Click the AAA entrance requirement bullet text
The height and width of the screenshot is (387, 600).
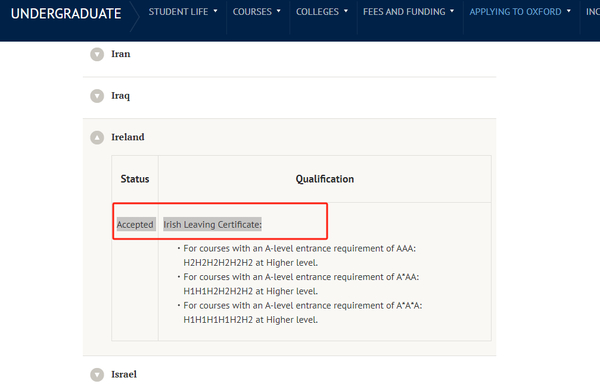pyautogui.click(x=299, y=248)
